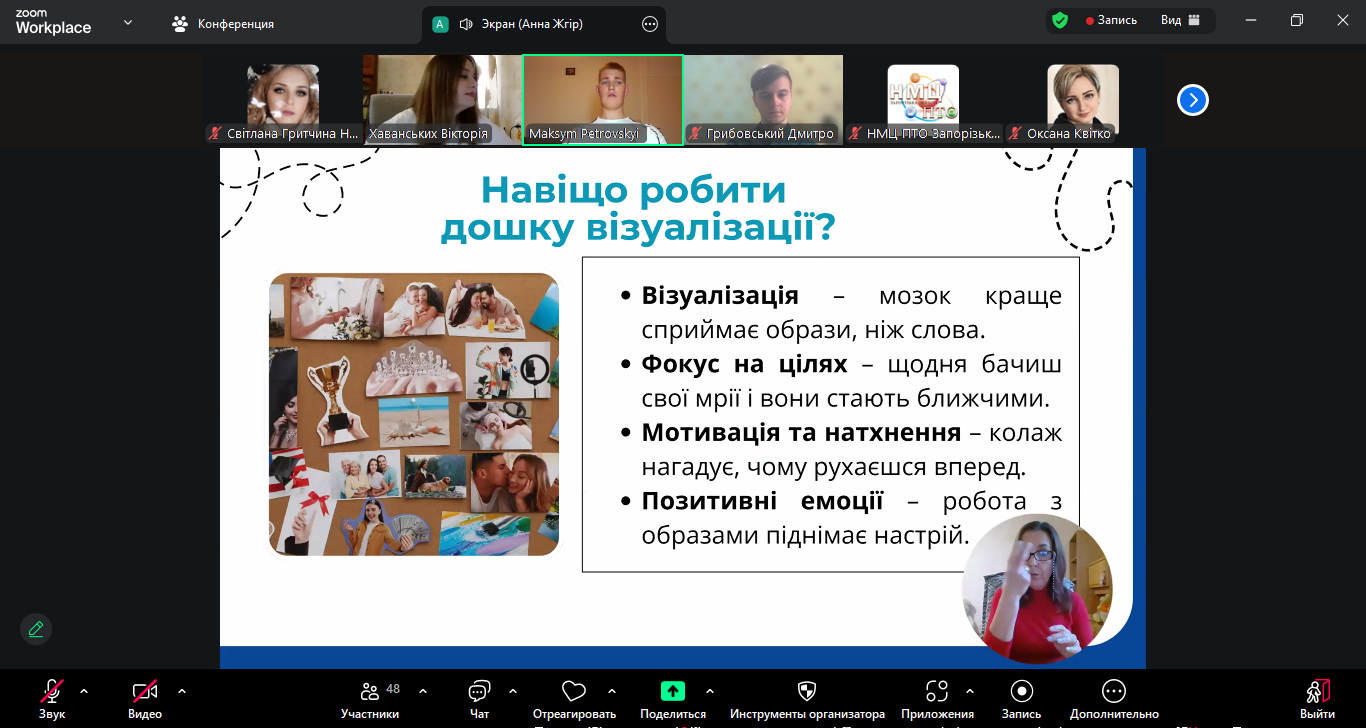
Task: Open the Приложения apps icon
Action: coord(936,691)
